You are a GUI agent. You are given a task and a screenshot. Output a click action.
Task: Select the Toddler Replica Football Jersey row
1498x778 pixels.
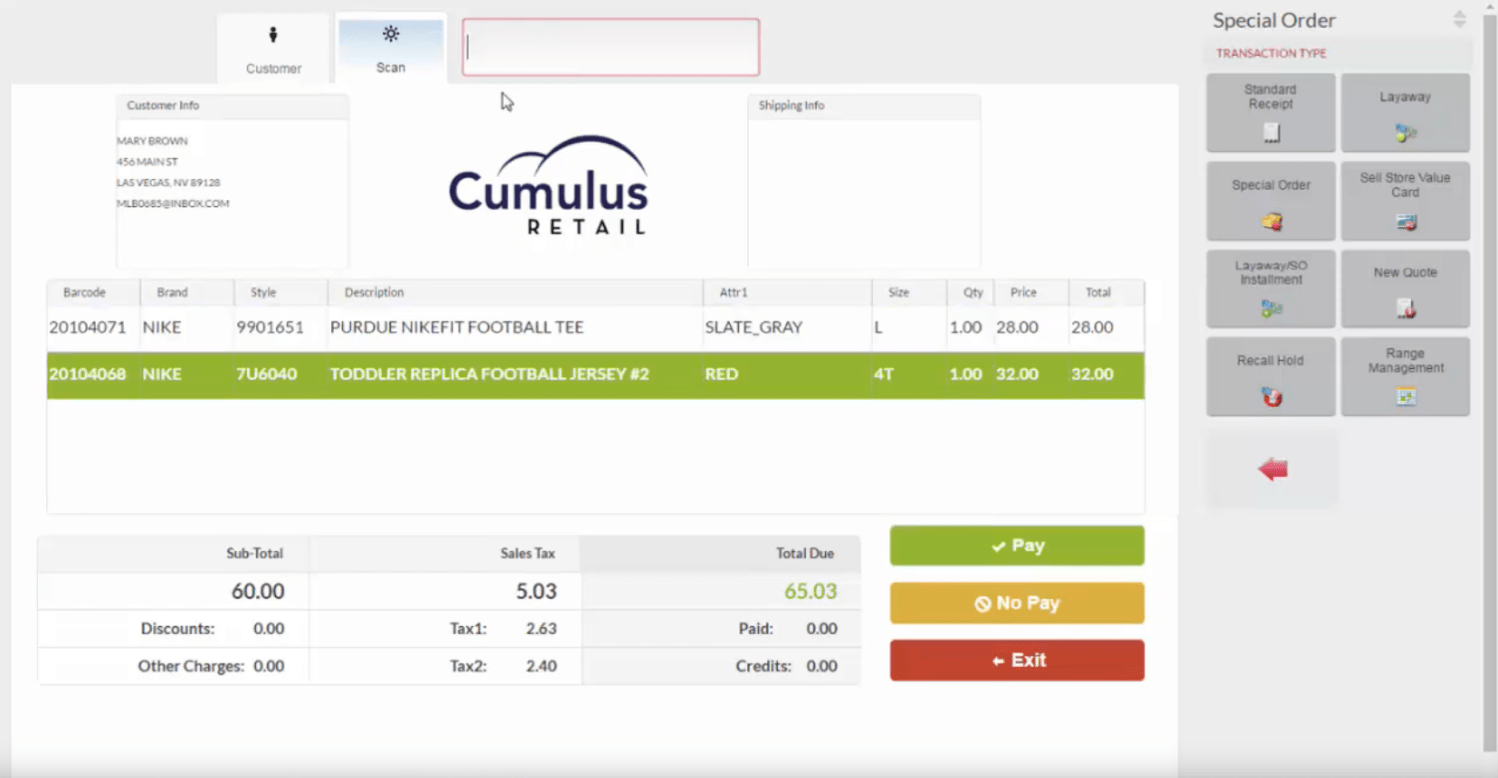[595, 375]
